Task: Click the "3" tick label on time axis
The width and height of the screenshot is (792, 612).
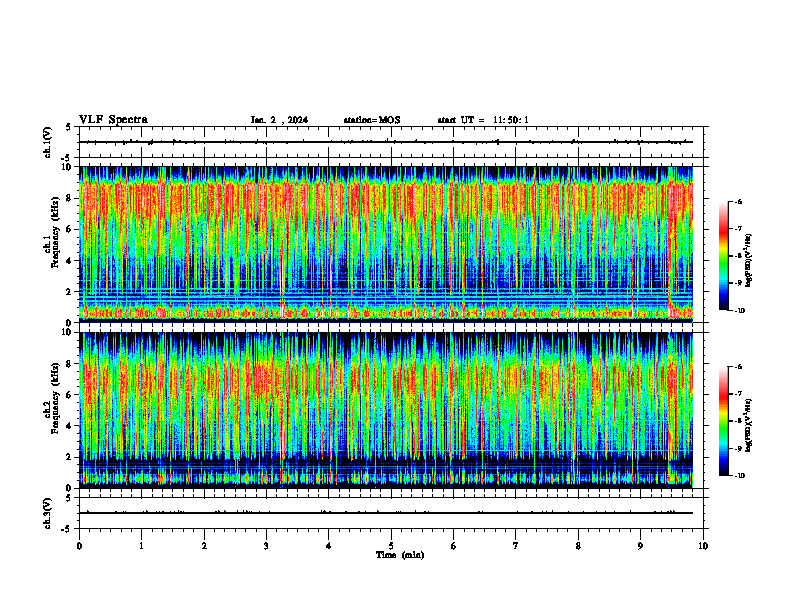Action: (x=266, y=546)
